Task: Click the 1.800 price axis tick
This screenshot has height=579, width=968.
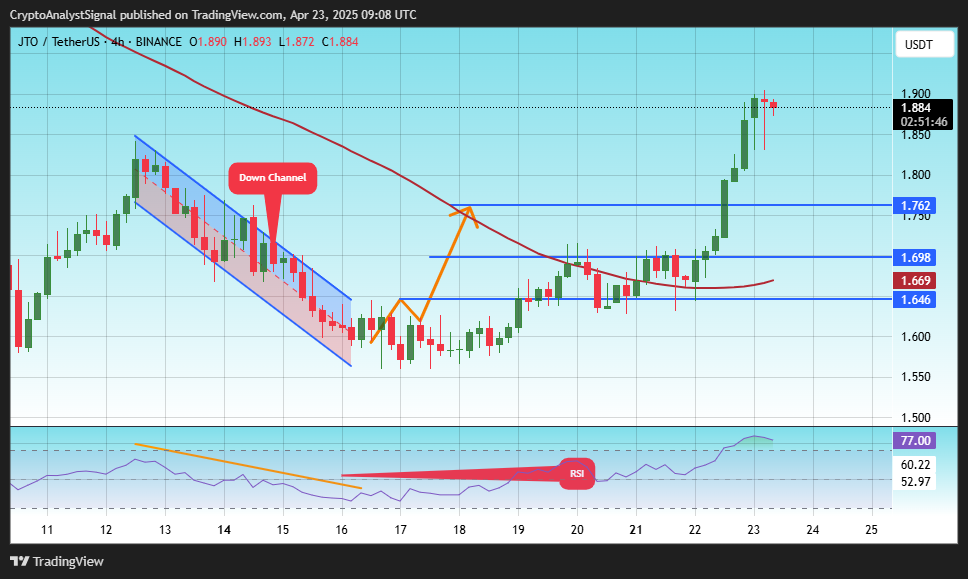Action: (916, 175)
